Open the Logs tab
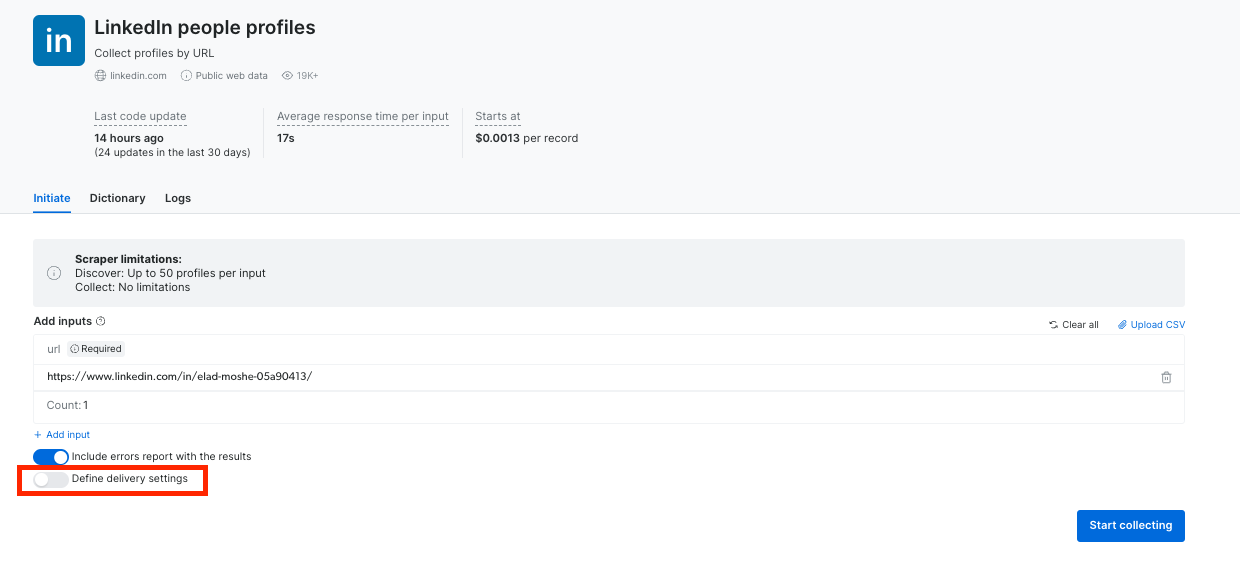 point(178,198)
